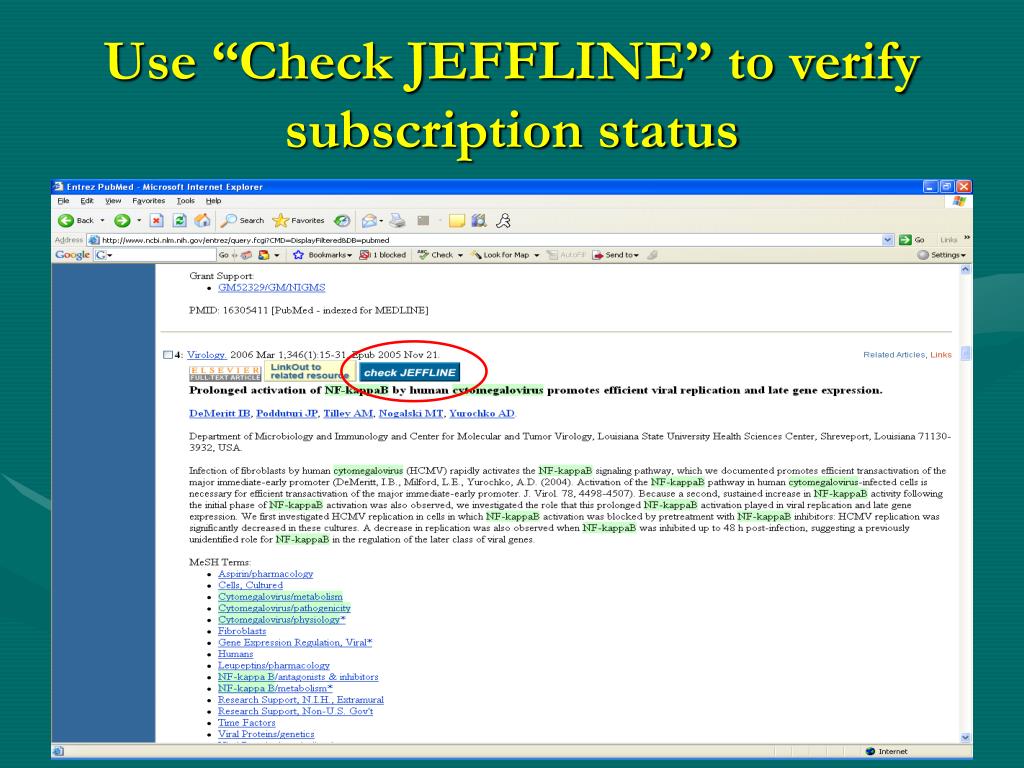This screenshot has height=768, width=1024.
Task: Open Cells, Cultured MeSH link
Action: [x=251, y=585]
